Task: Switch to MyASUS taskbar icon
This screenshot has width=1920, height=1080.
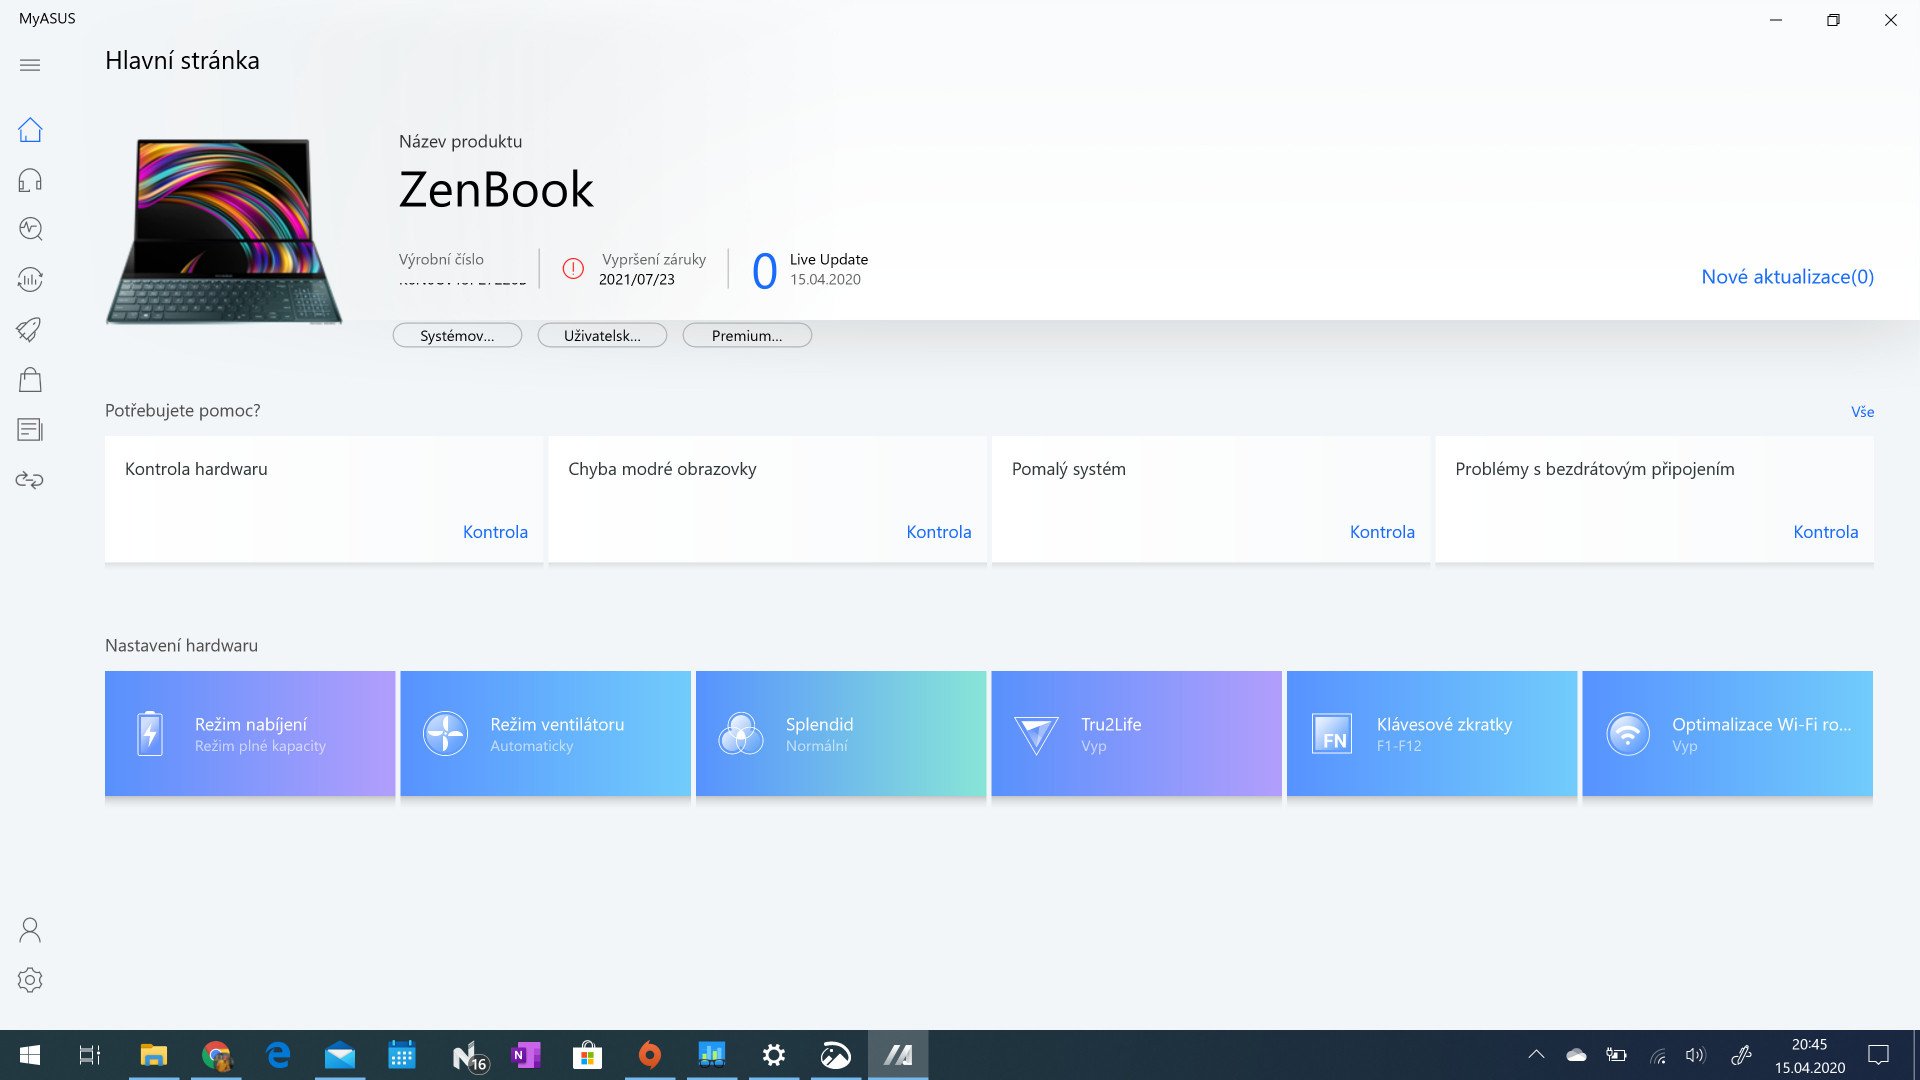Action: (898, 1055)
